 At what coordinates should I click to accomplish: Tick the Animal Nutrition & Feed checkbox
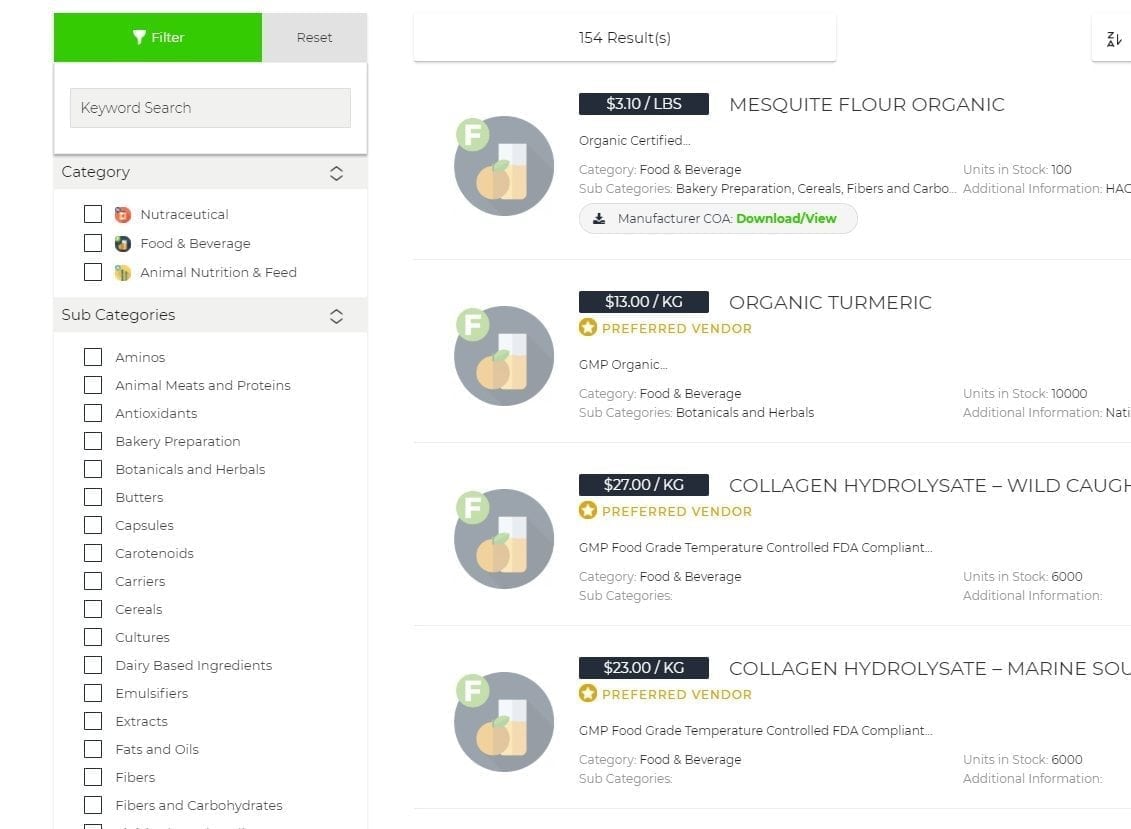pos(93,272)
